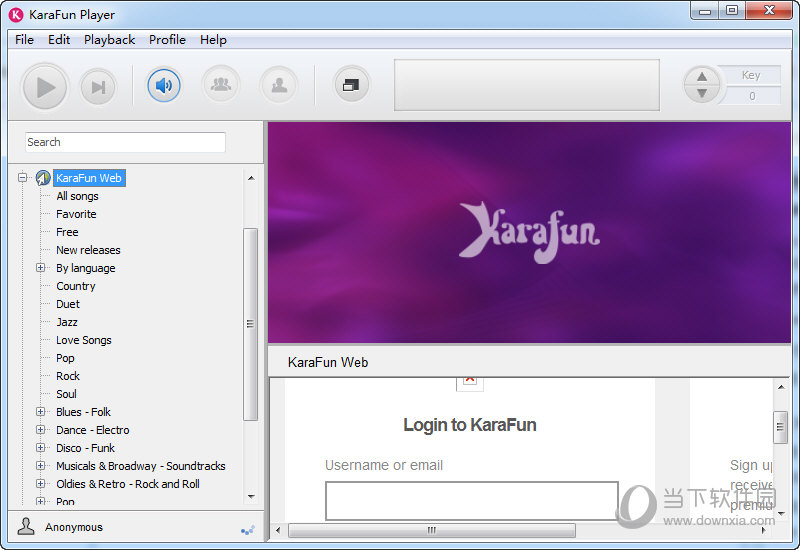Image resolution: width=800 pixels, height=550 pixels.
Task: Toggle the speaker volume button
Action: (164, 85)
